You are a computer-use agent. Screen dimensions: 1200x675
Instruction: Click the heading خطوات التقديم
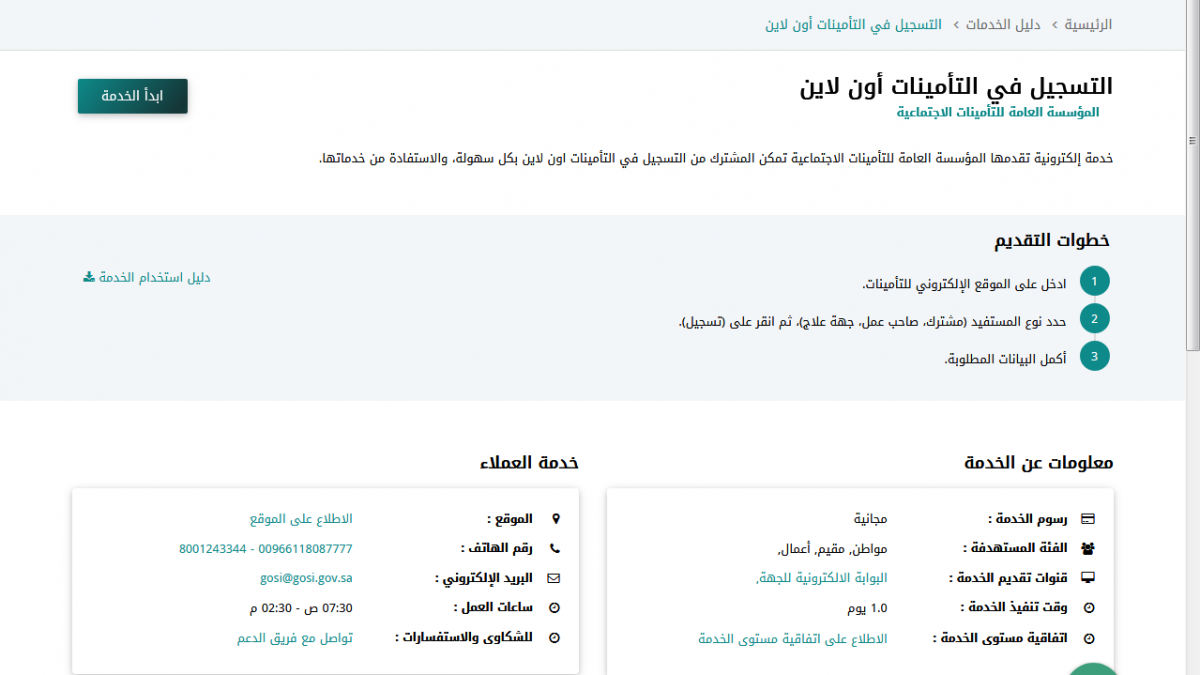1052,241
